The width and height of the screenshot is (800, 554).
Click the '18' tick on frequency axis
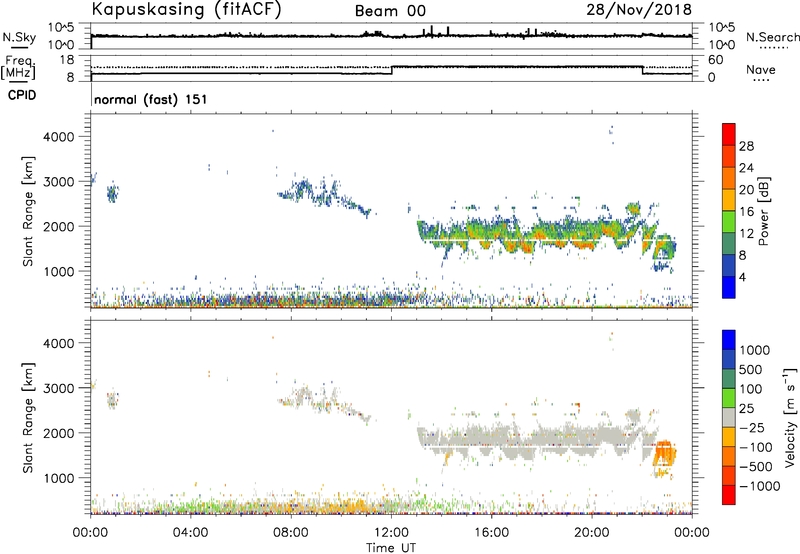66,60
